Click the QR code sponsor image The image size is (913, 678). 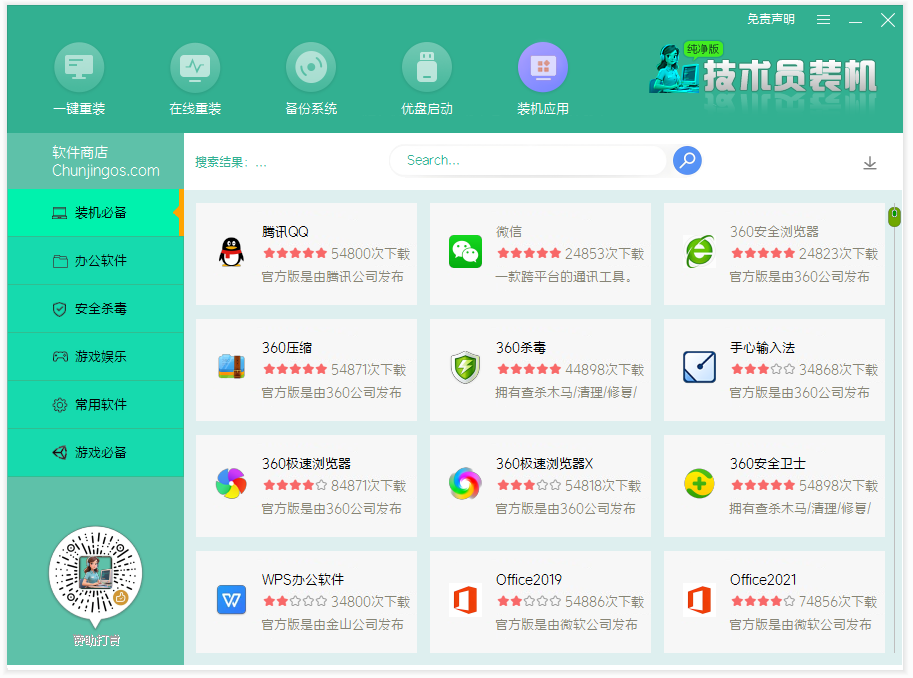point(95,573)
